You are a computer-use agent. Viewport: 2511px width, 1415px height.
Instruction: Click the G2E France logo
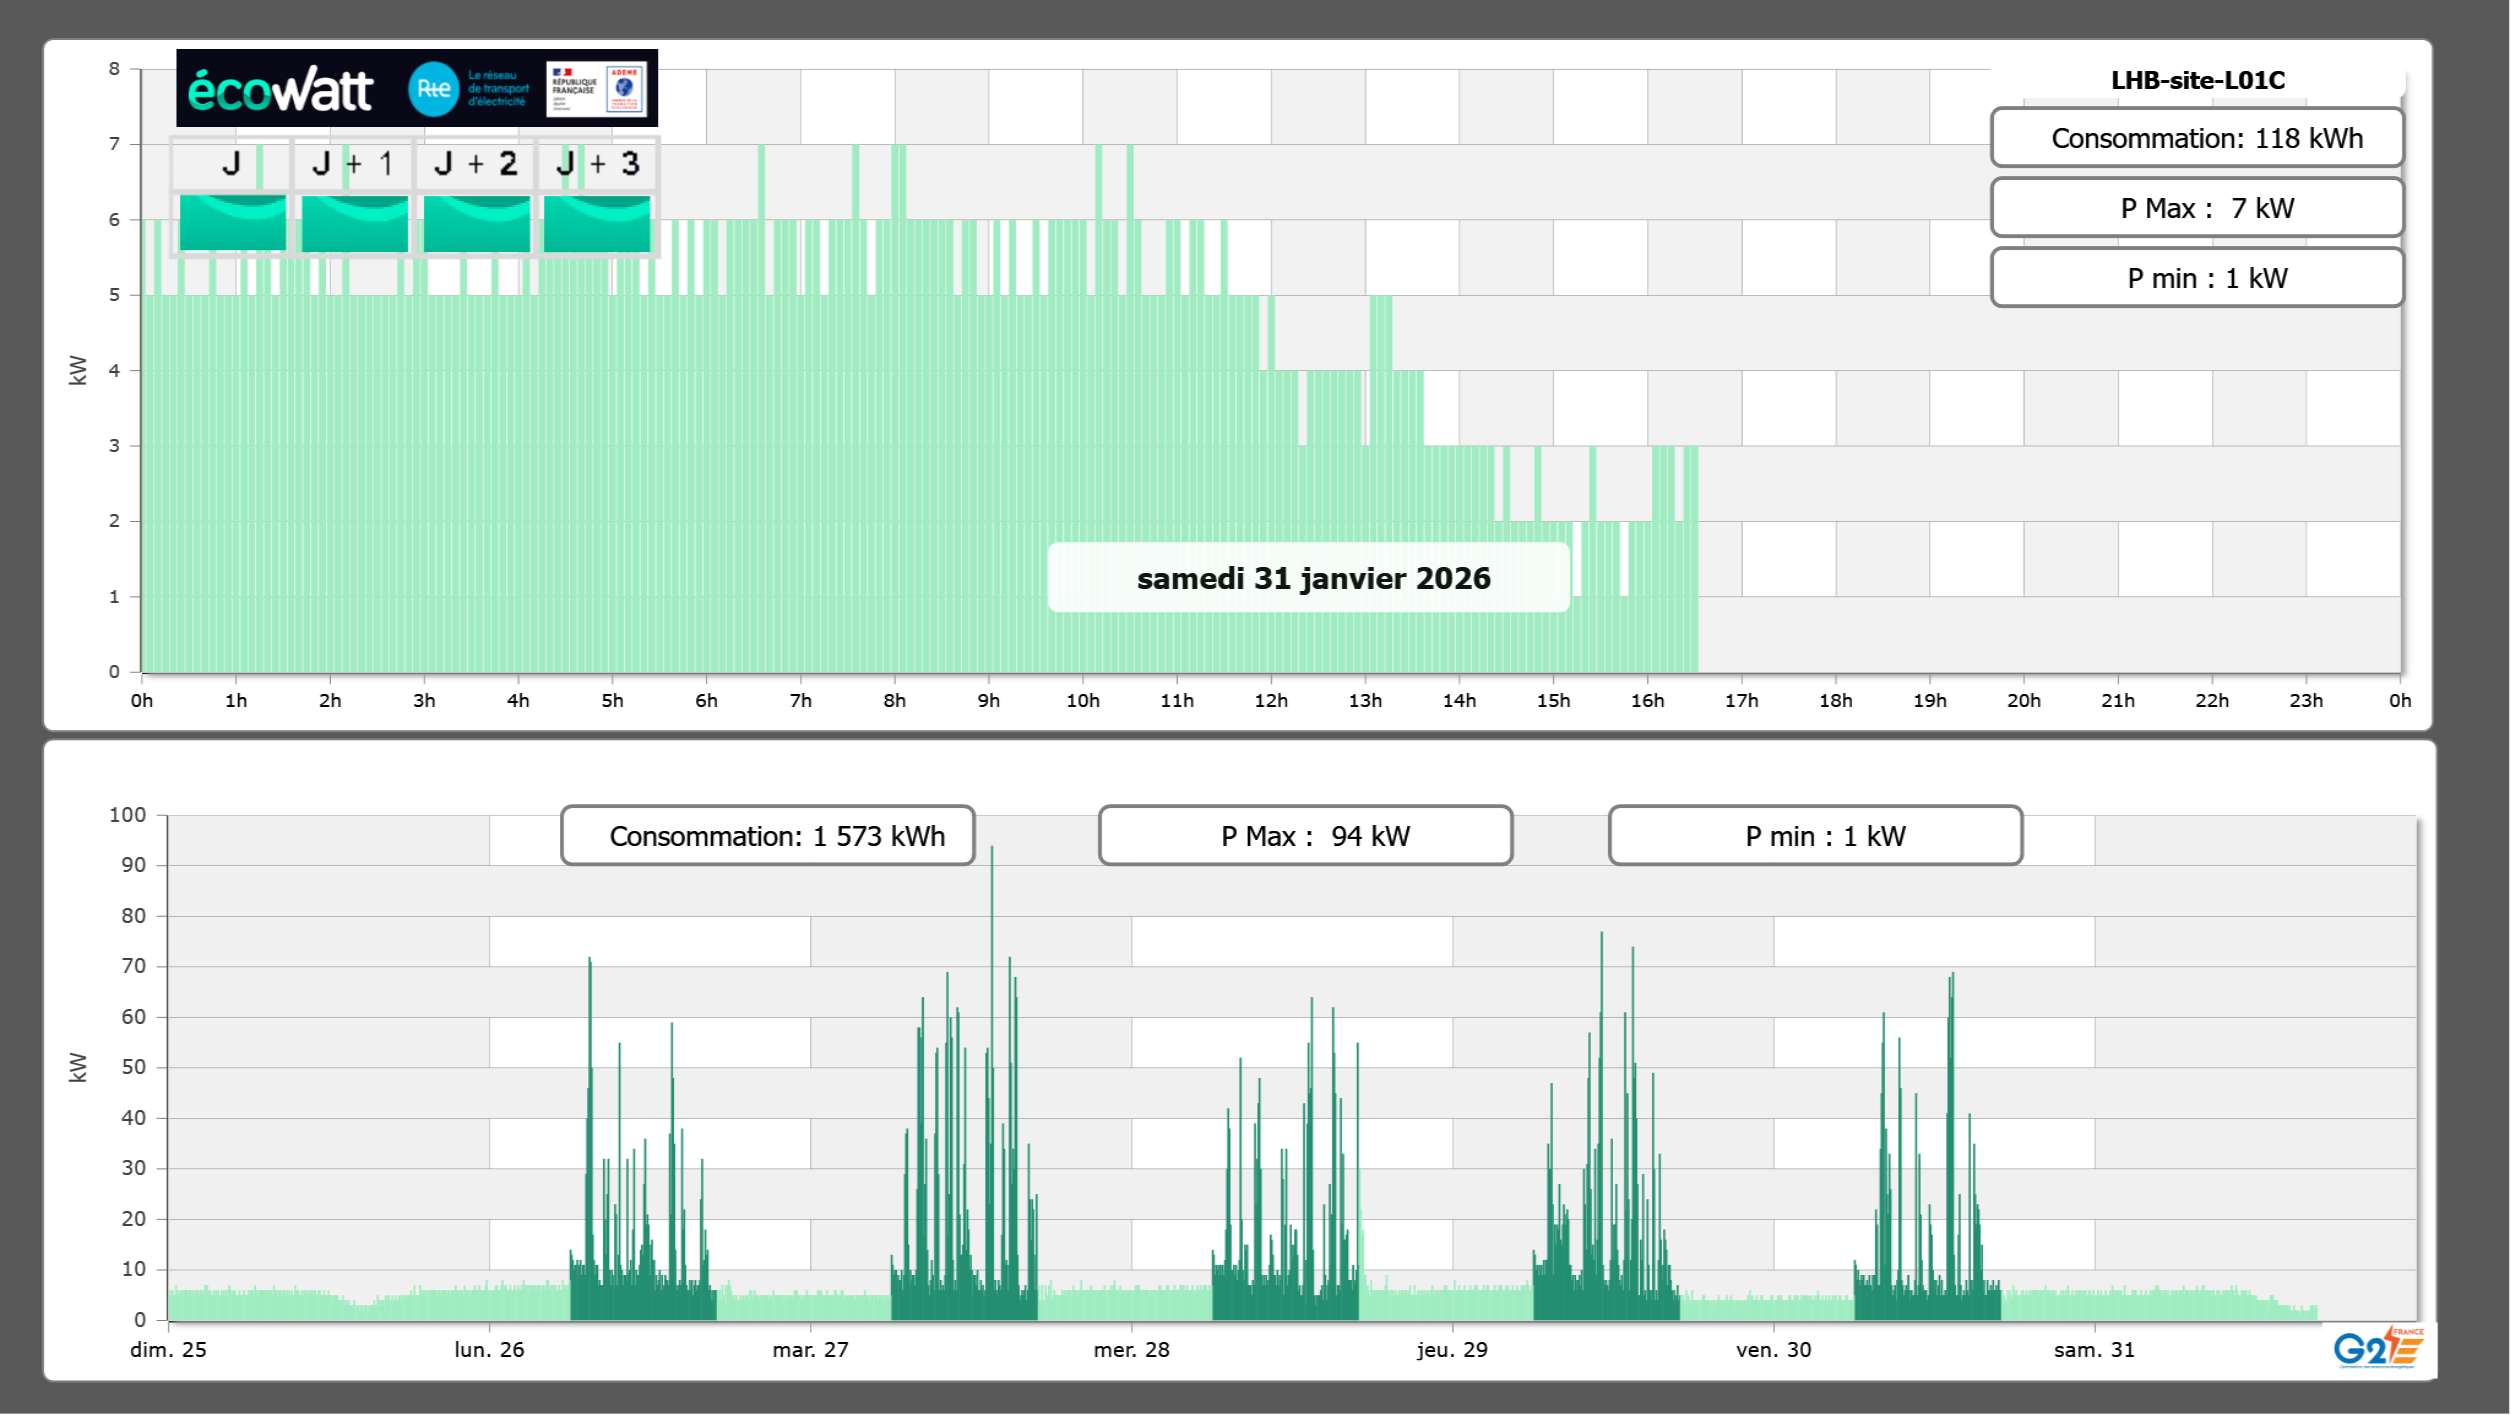tap(2378, 1347)
